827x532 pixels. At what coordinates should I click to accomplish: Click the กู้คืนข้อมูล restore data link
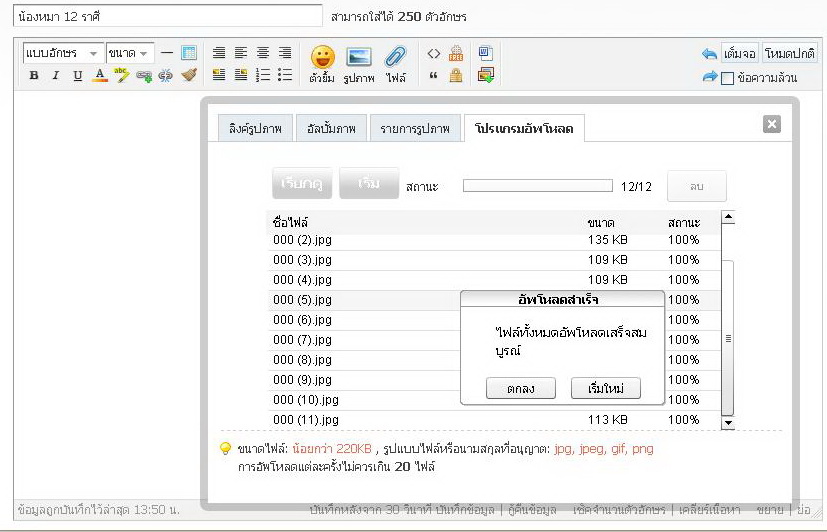click(532, 510)
